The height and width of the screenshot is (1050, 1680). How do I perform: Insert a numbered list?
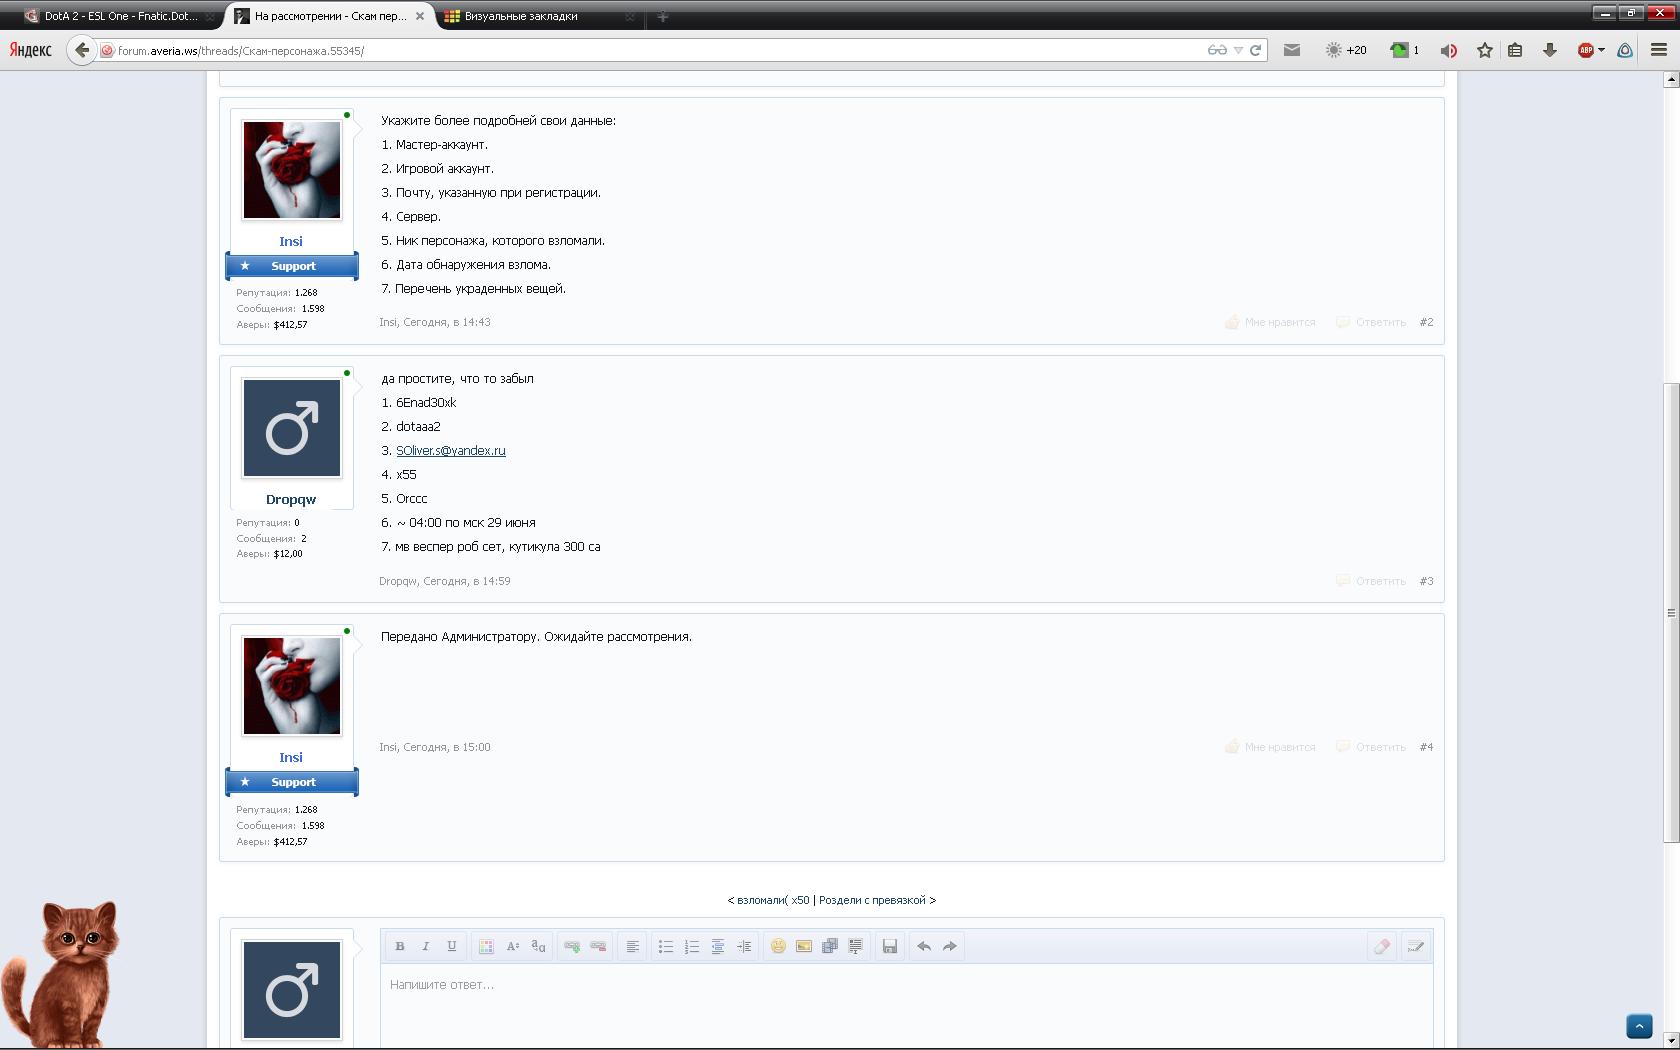pyautogui.click(x=691, y=946)
